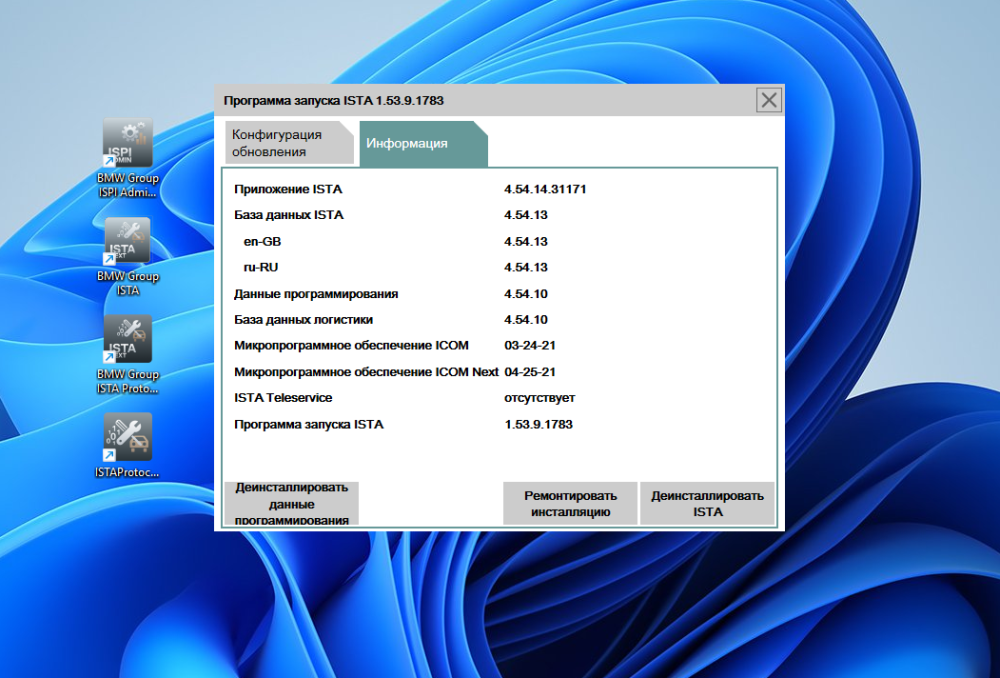Click Деинсталлировать данные программирования button
This screenshot has width=1000, height=678.
(291, 503)
